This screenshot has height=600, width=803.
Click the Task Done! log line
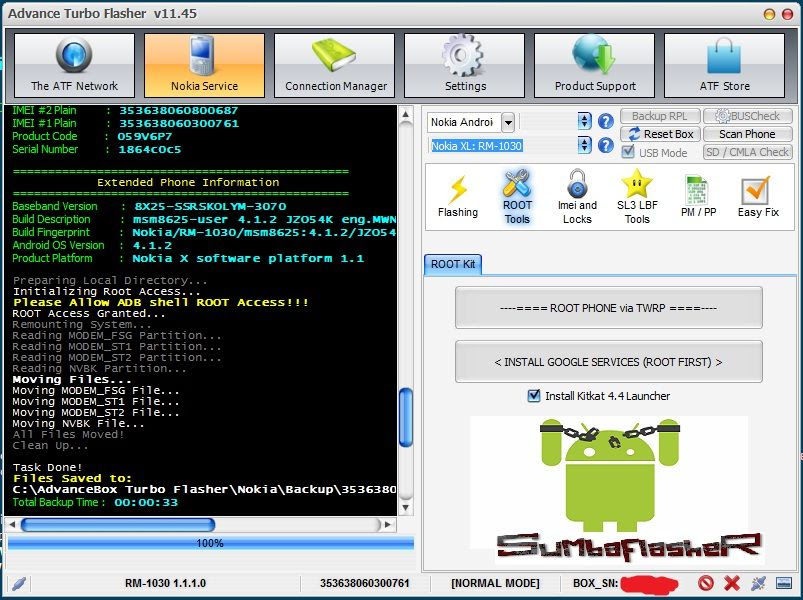pos(47,467)
